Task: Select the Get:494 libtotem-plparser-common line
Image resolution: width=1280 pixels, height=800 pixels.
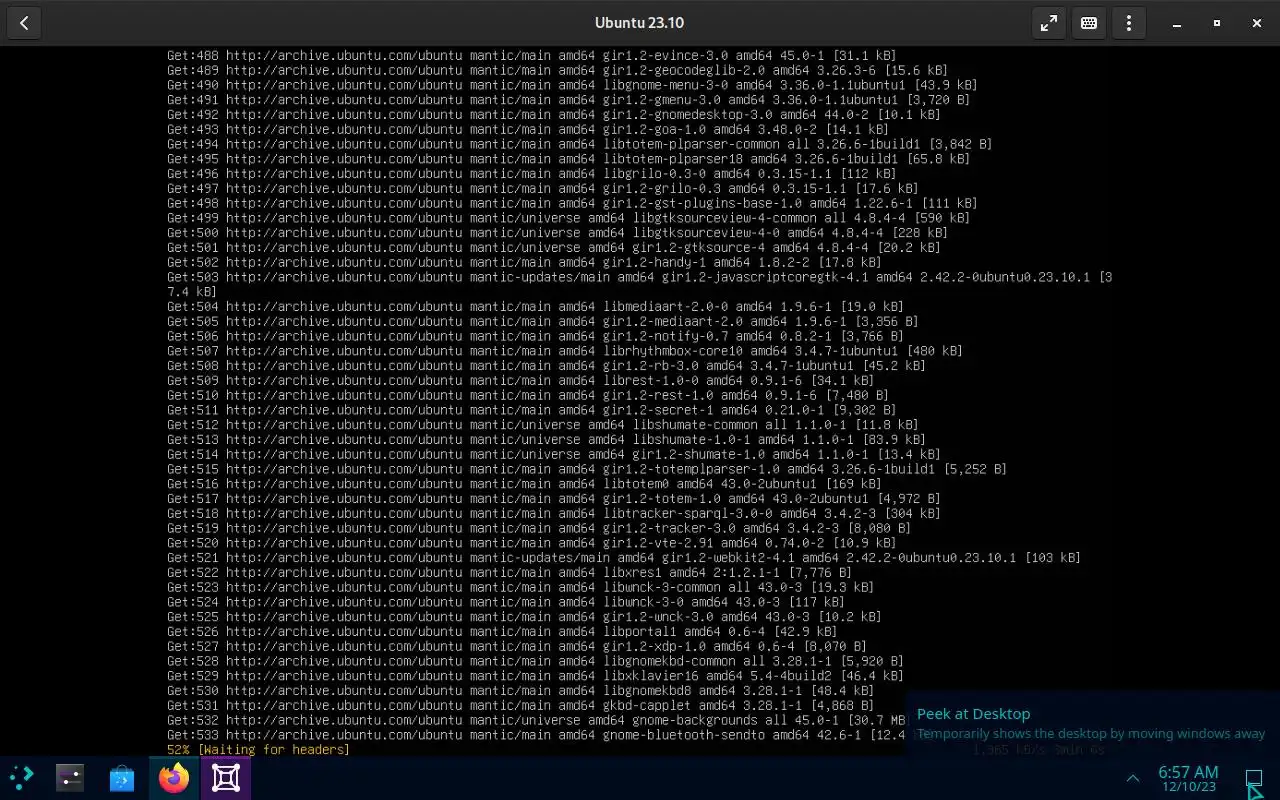Action: point(579,144)
